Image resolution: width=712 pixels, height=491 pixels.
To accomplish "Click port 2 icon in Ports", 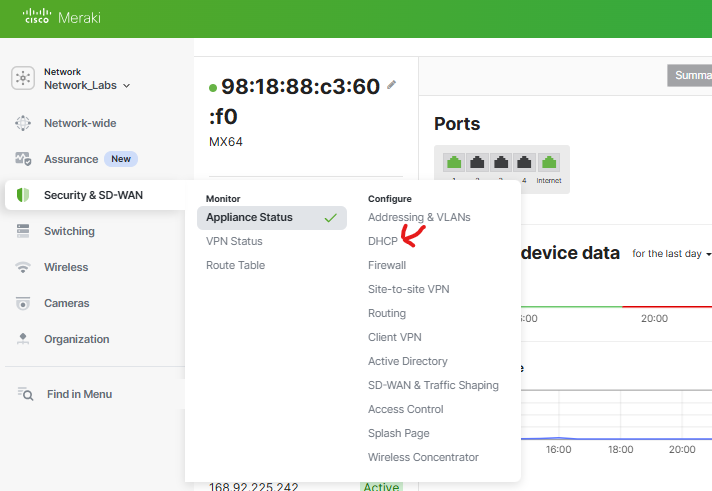I will (477, 162).
